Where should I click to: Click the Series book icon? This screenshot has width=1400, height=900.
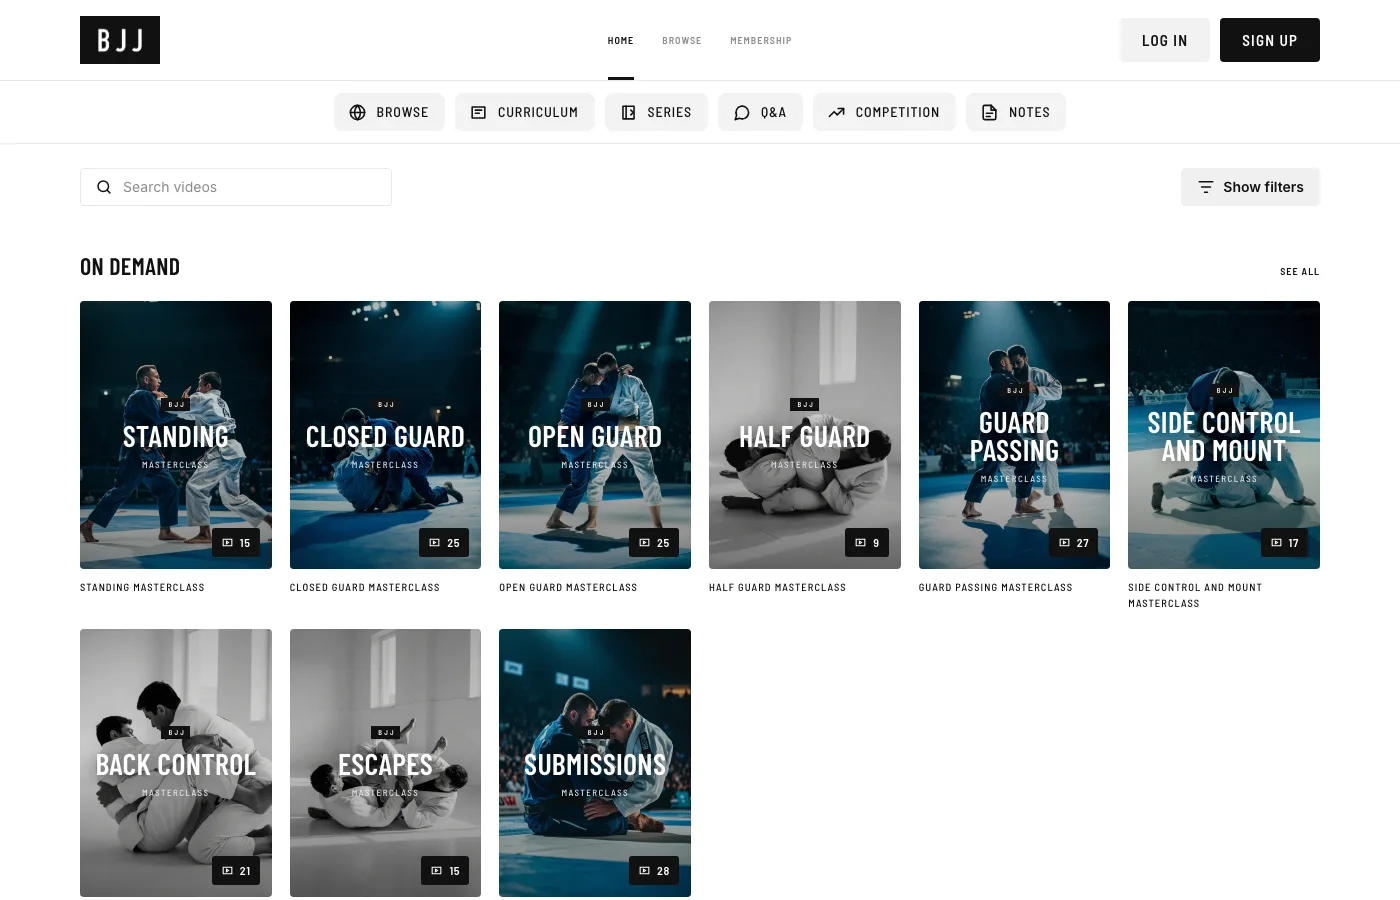(x=628, y=112)
